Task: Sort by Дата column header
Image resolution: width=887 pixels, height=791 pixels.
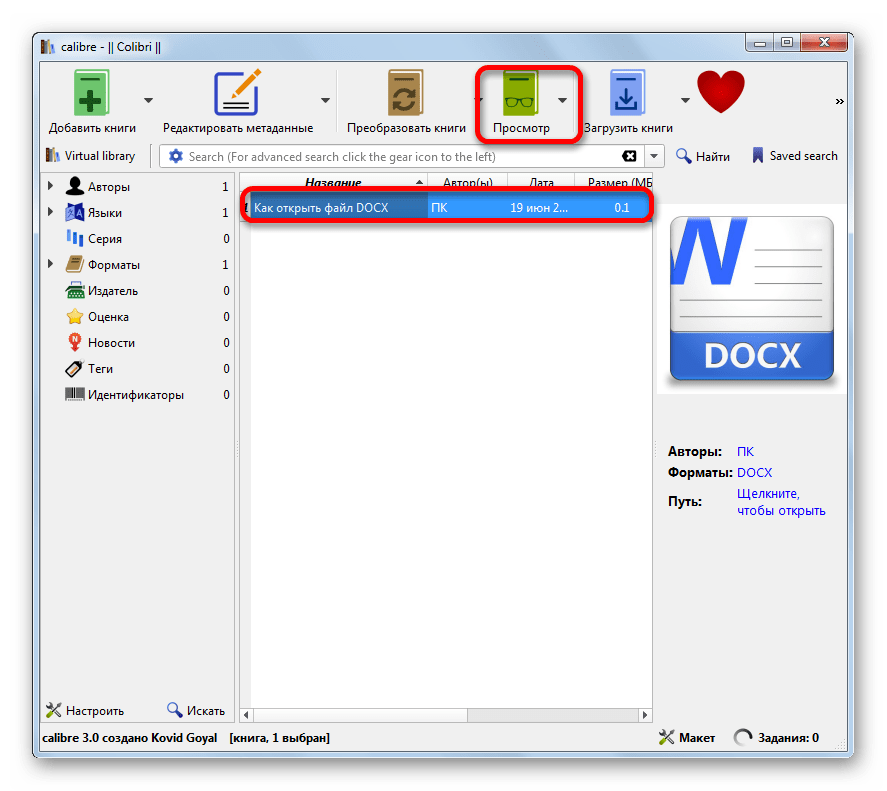Action: pyautogui.click(x=541, y=182)
